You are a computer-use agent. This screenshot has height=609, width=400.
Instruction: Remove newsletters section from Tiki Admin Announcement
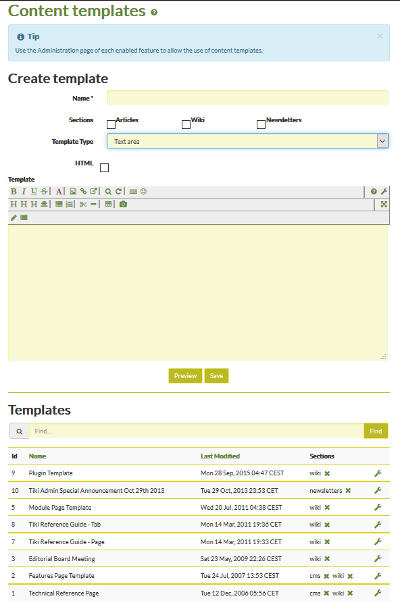[x=348, y=491]
